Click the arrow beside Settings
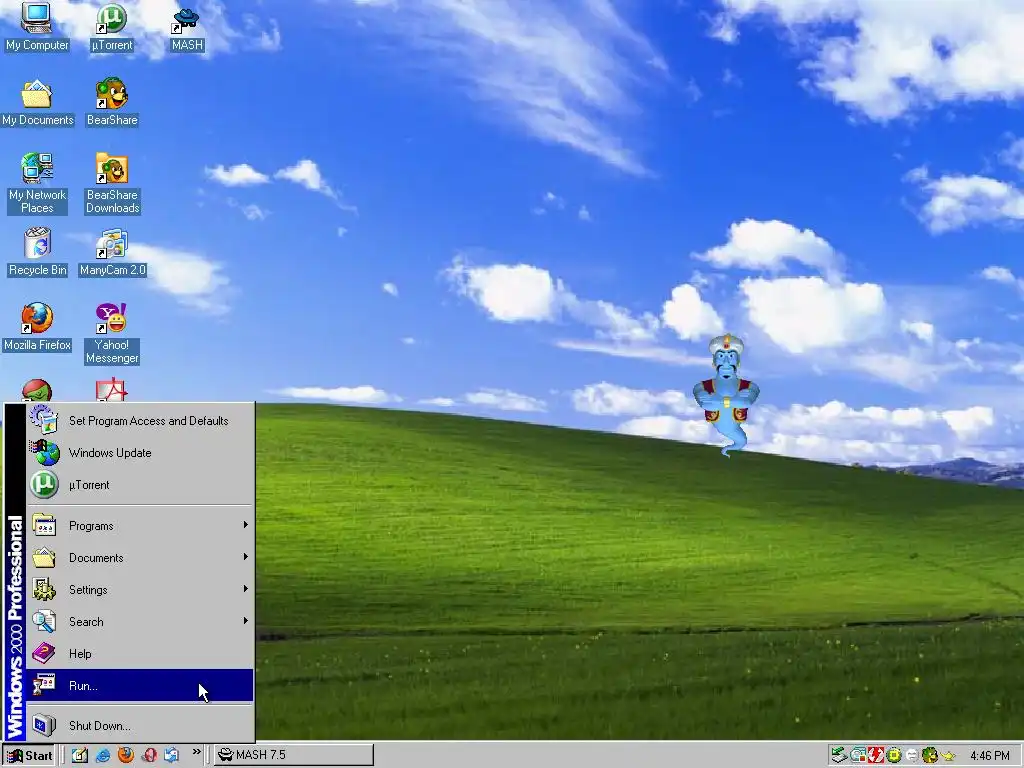Viewport: 1024px width, 768px height. [246, 588]
